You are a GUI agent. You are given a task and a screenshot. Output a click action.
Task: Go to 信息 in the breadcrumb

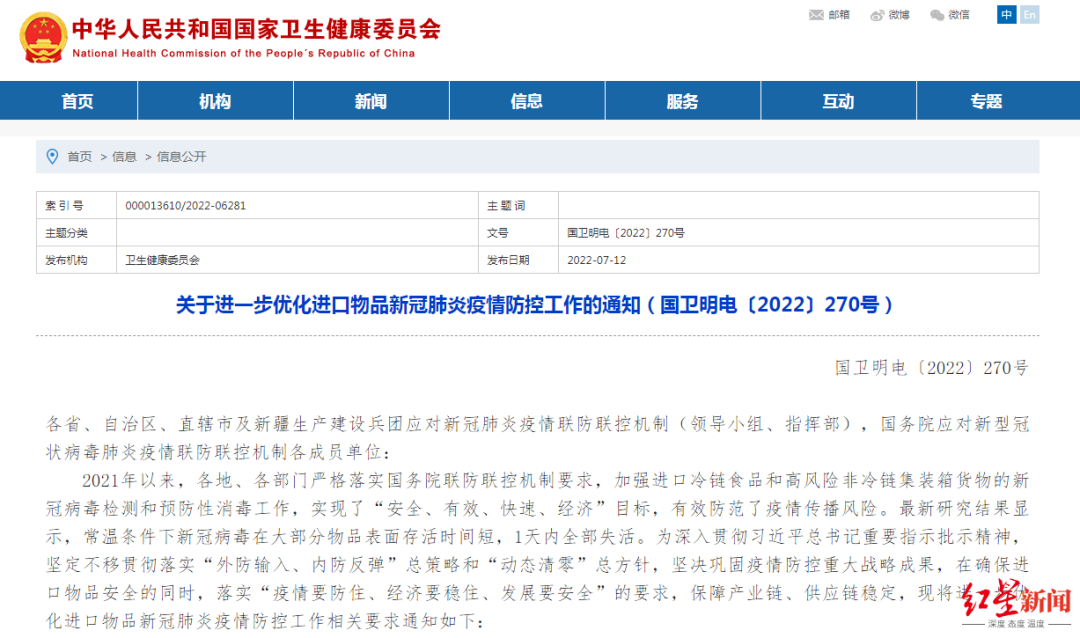[124, 156]
